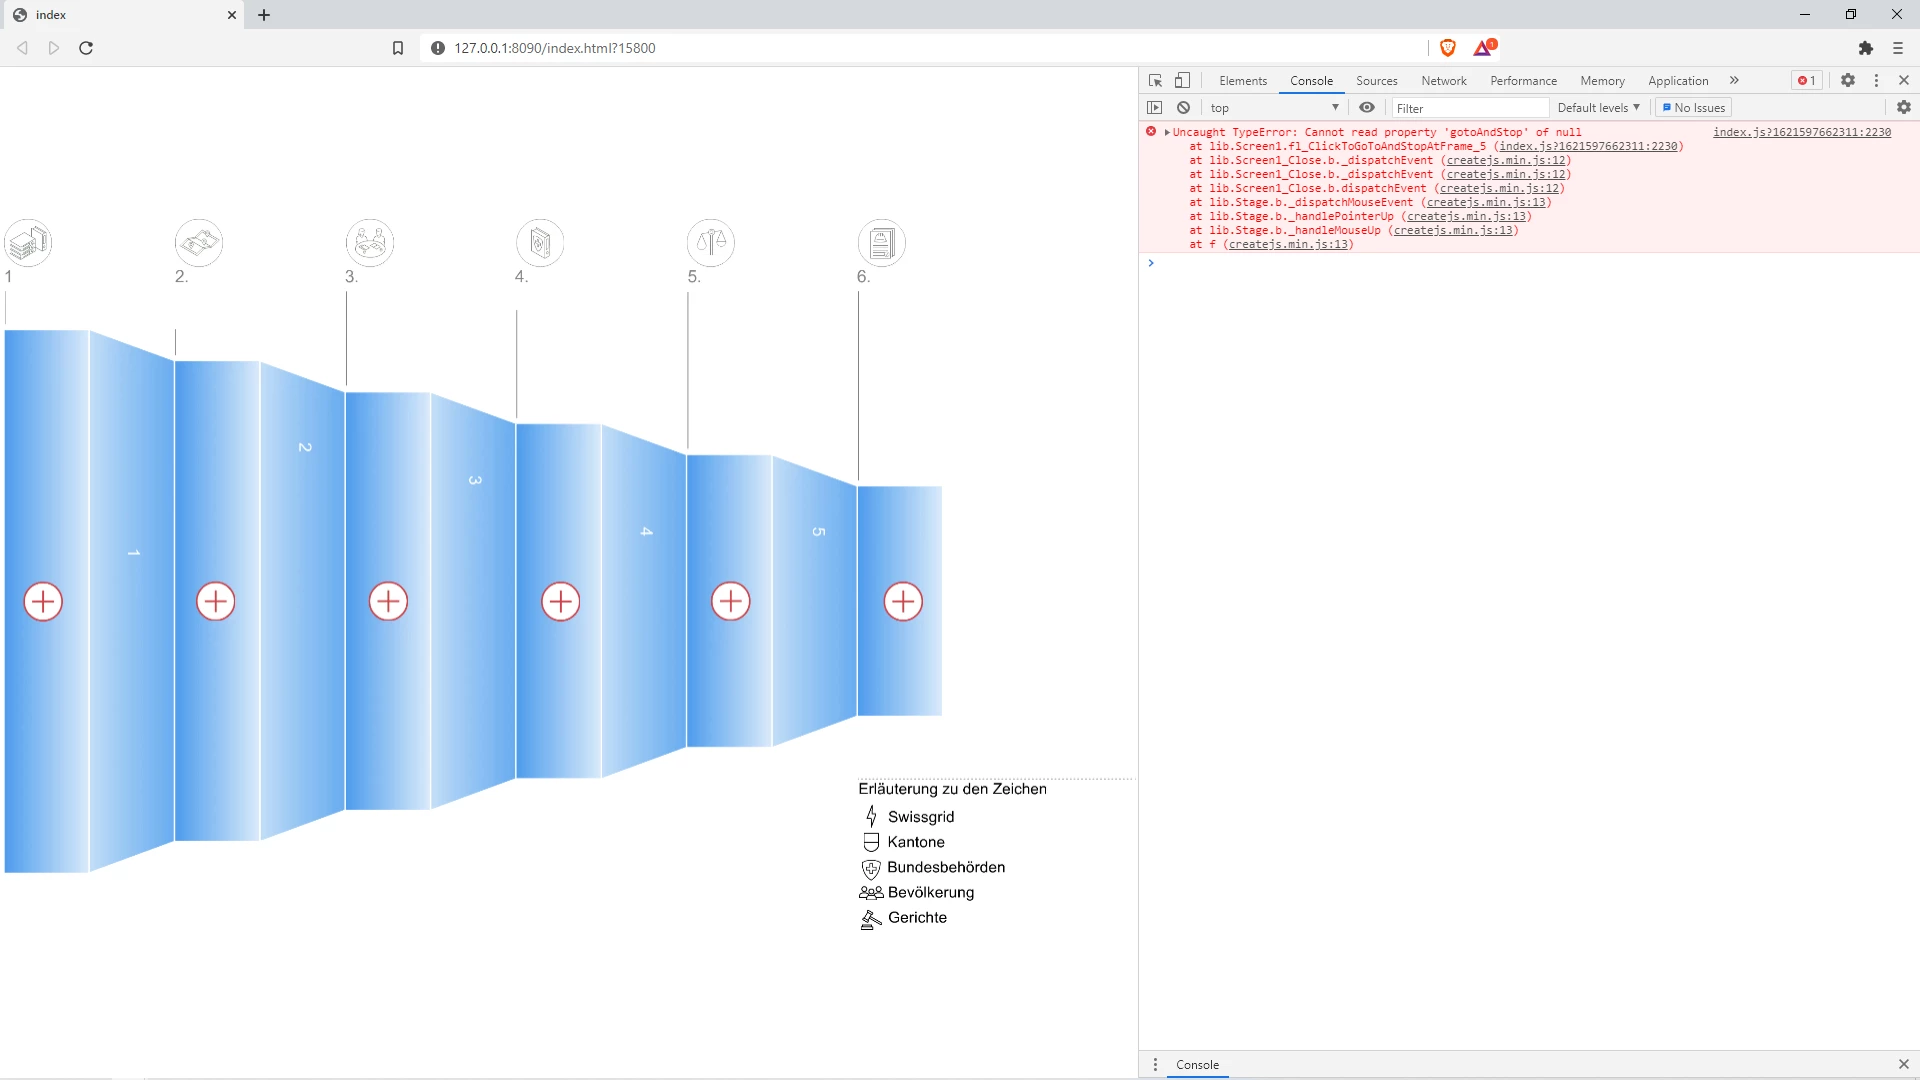Show more DevTools tabs chevron

(1734, 80)
